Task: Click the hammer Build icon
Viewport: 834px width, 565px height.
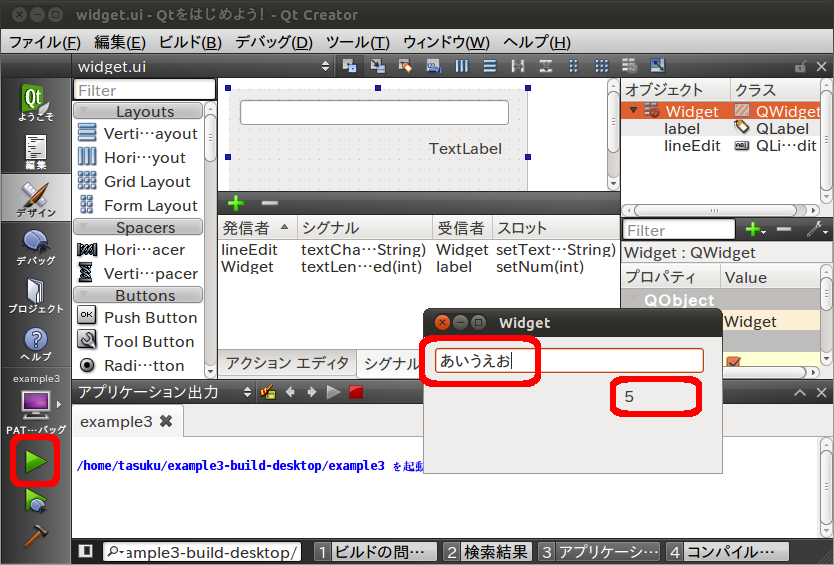Action: point(36,535)
